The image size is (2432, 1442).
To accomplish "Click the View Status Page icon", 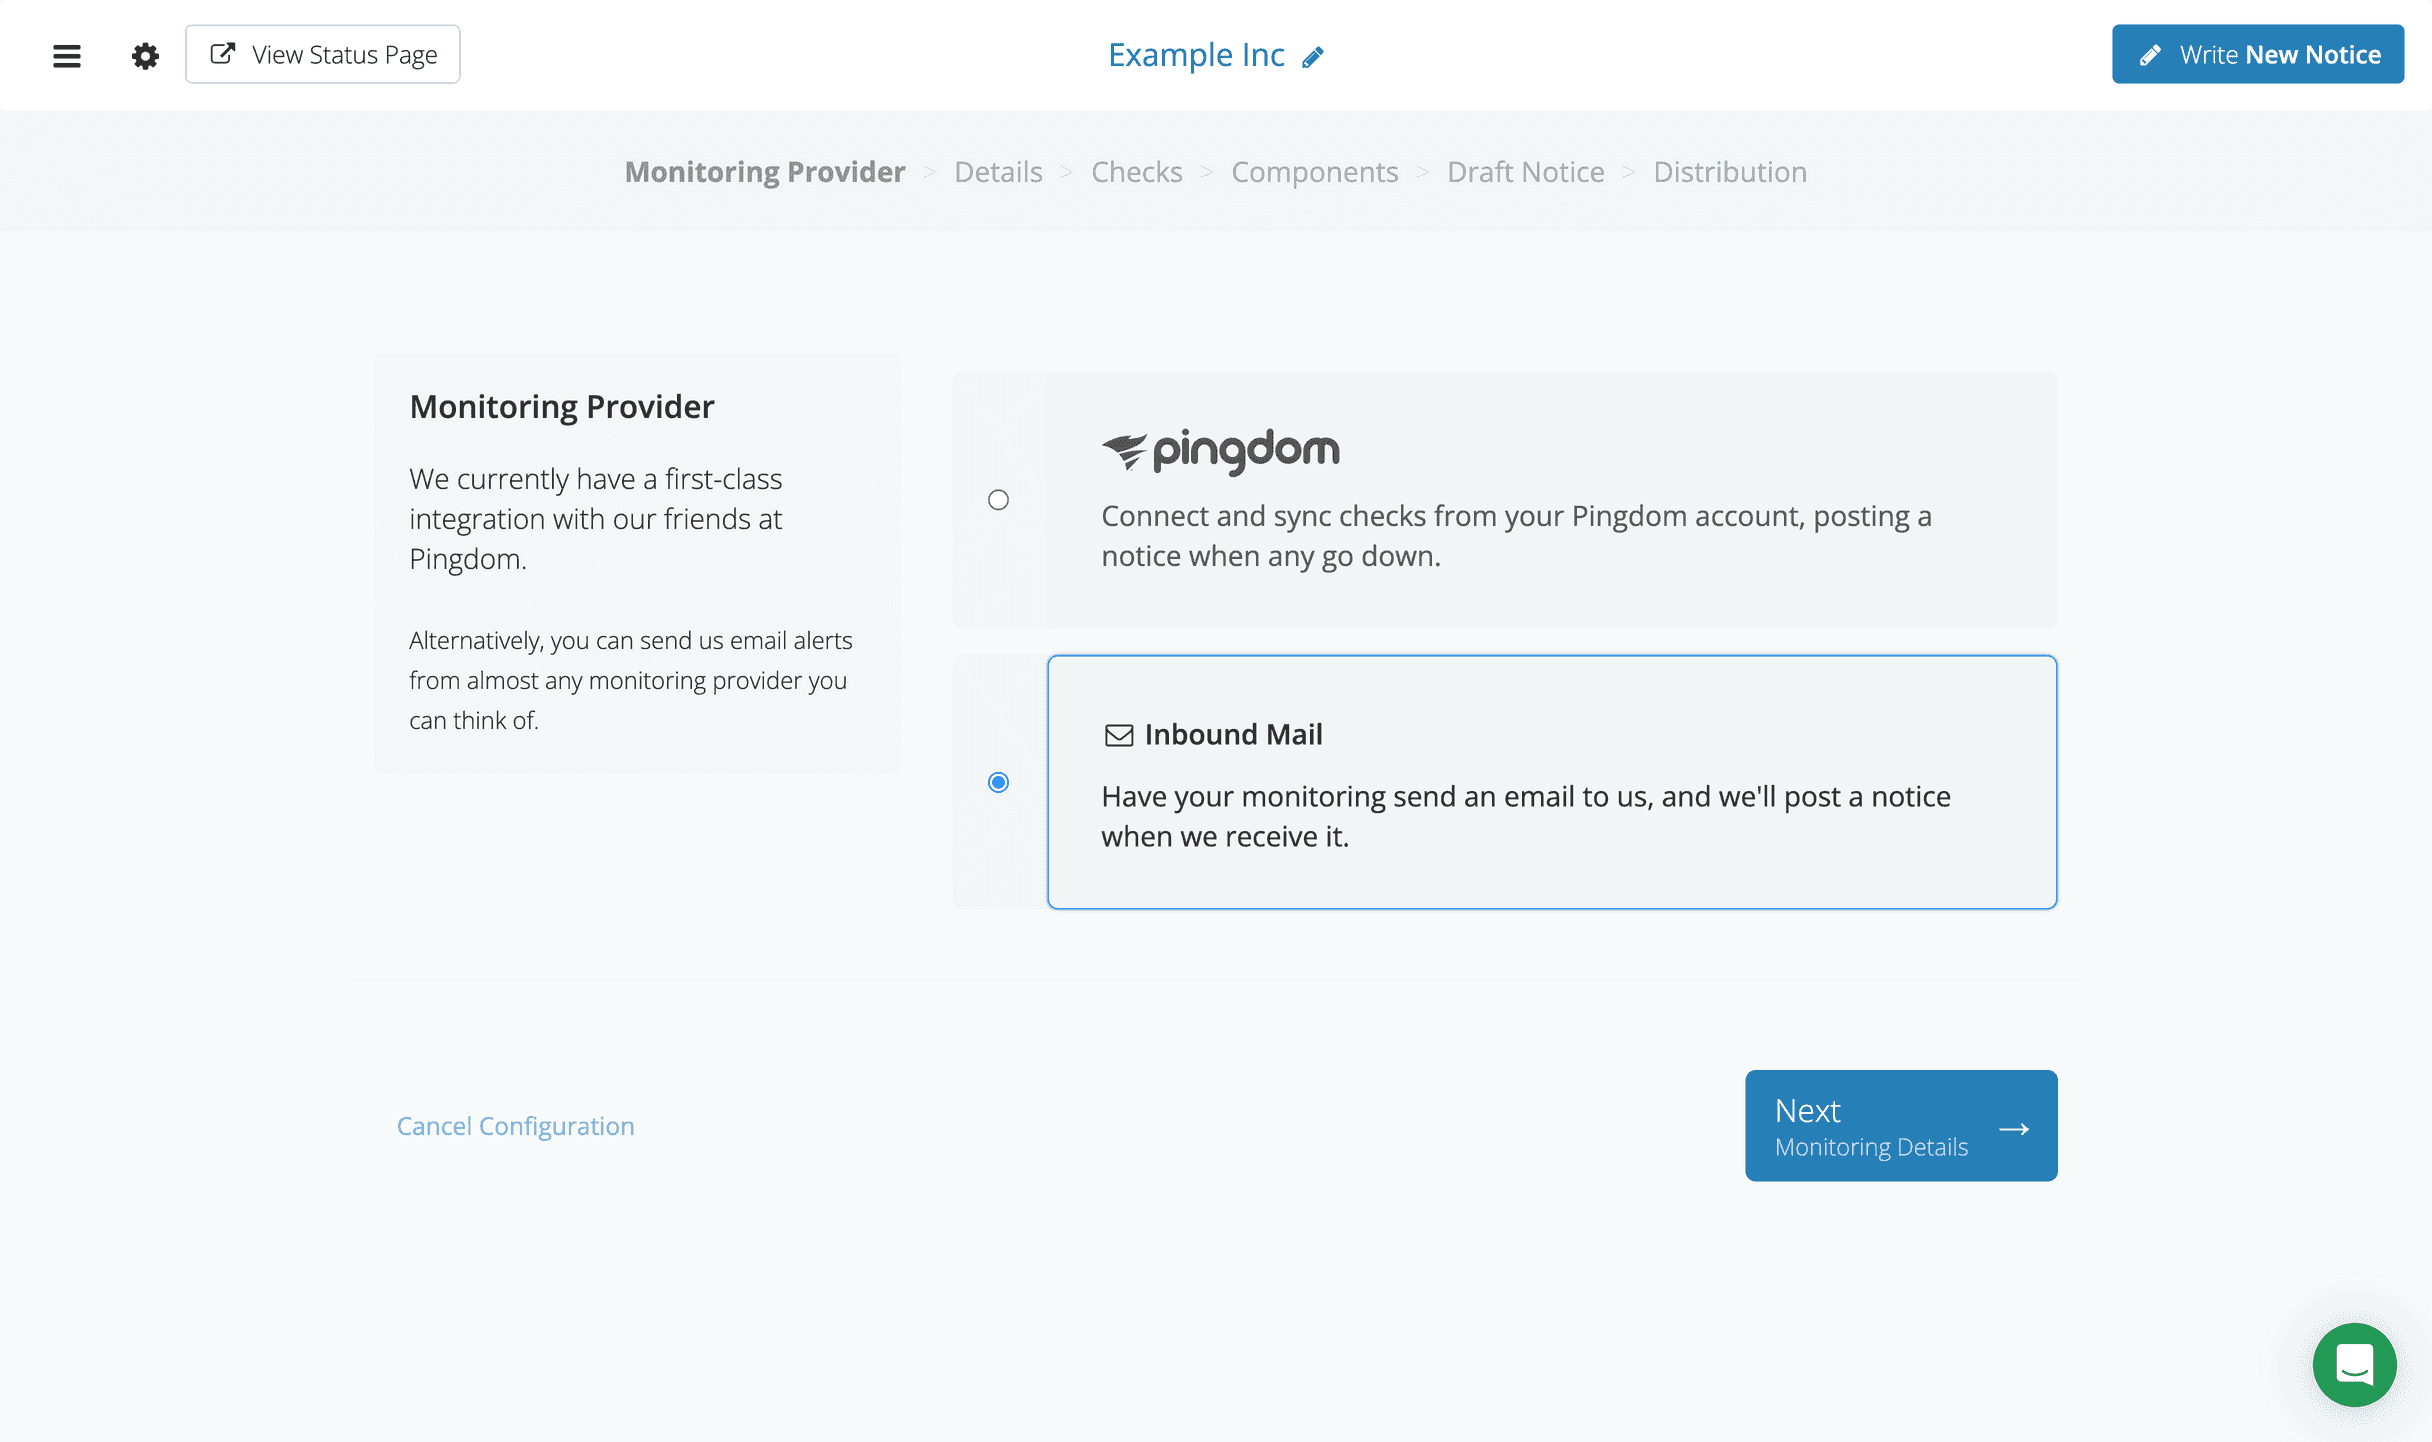I will 221,53.
